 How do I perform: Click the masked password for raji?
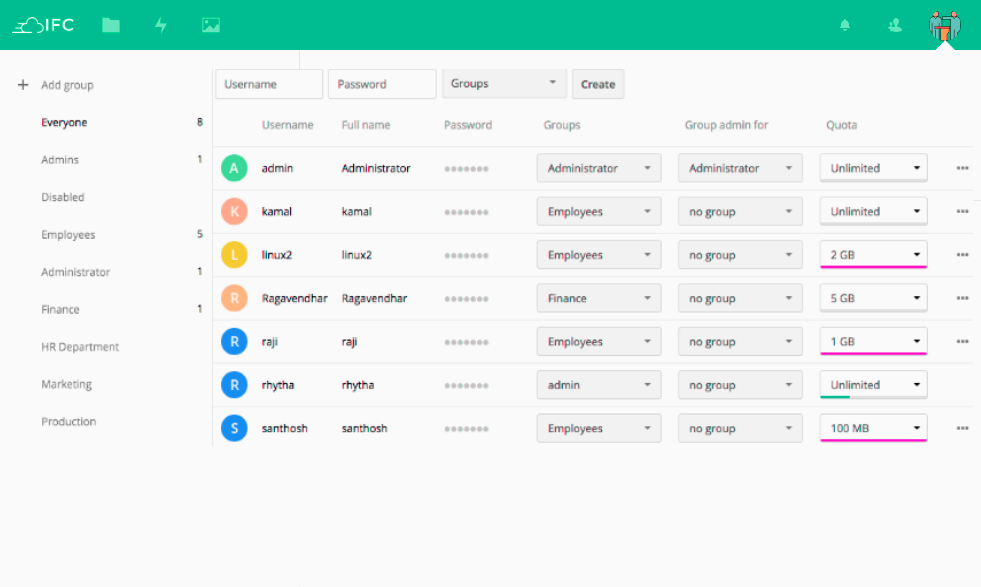(466, 342)
